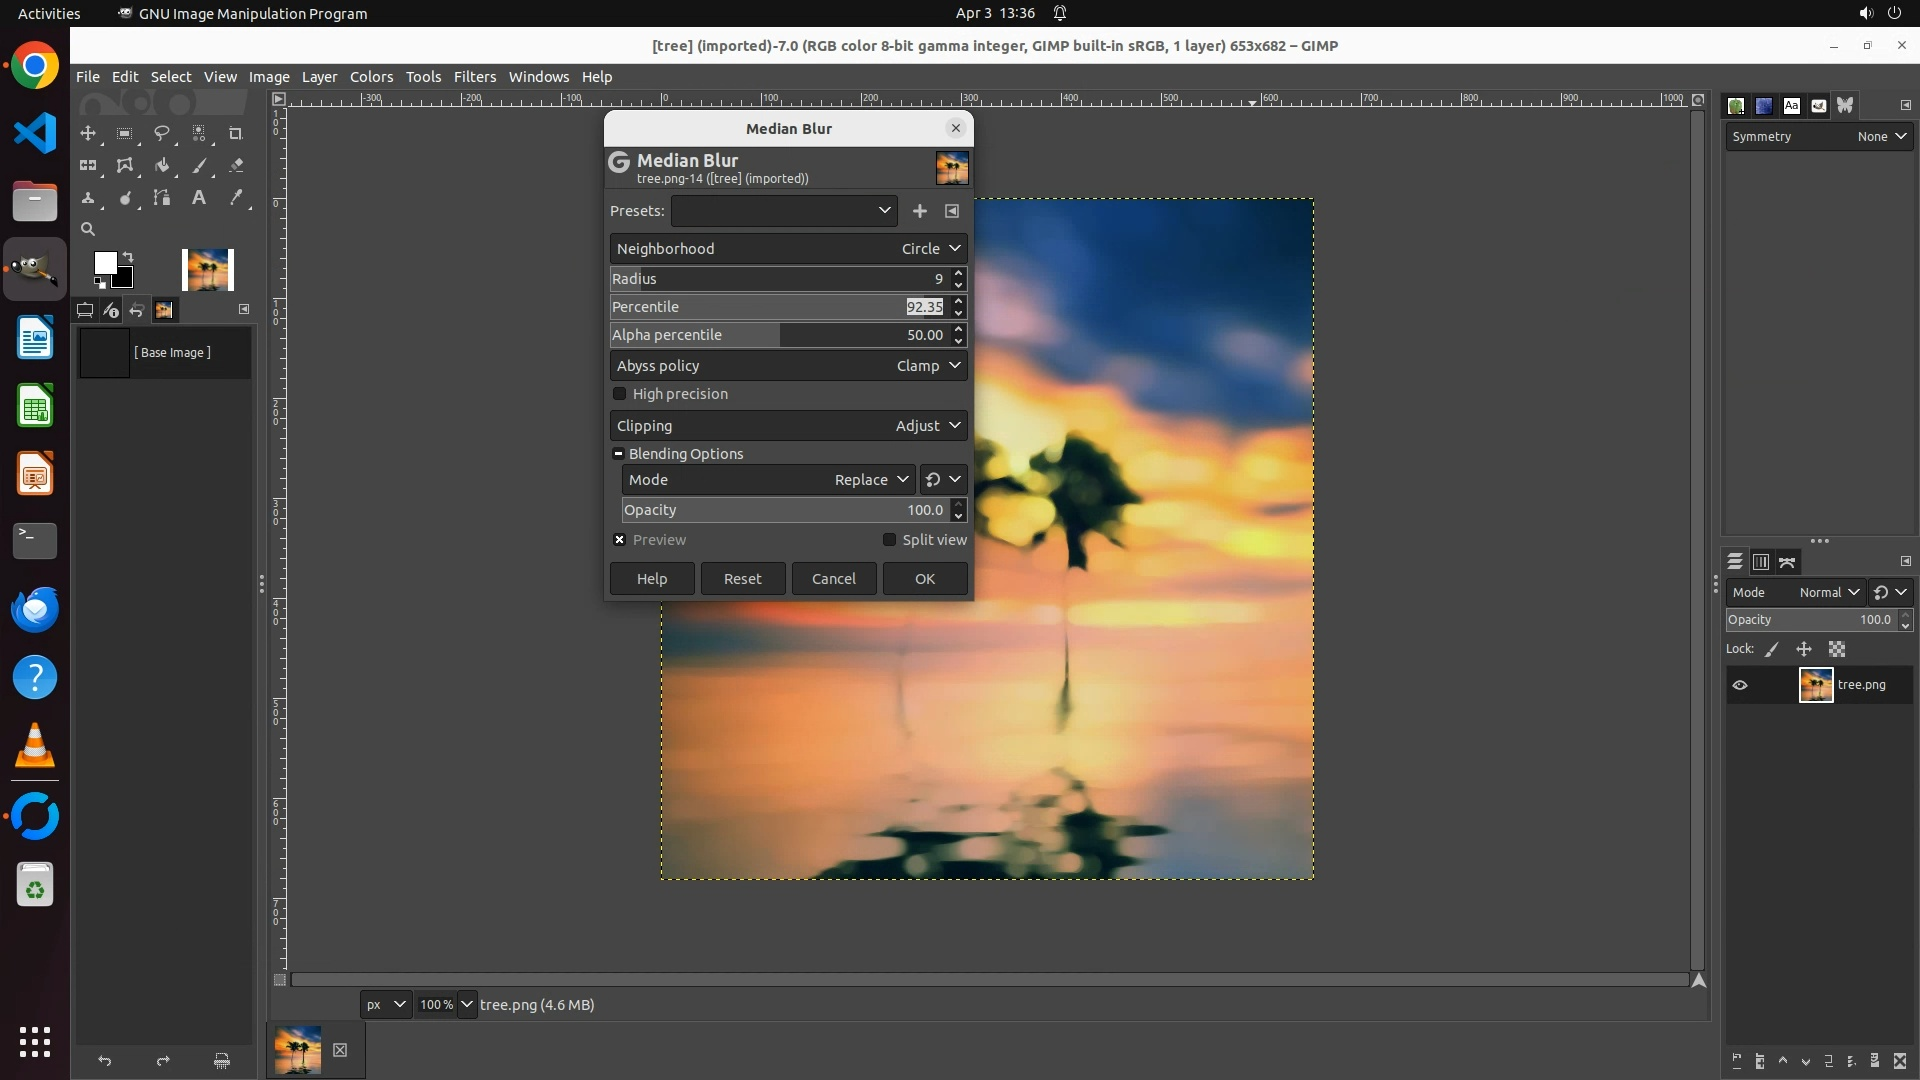Select the Bucket Fill tool
Viewport: 1920px width, 1080px height.
161,166
